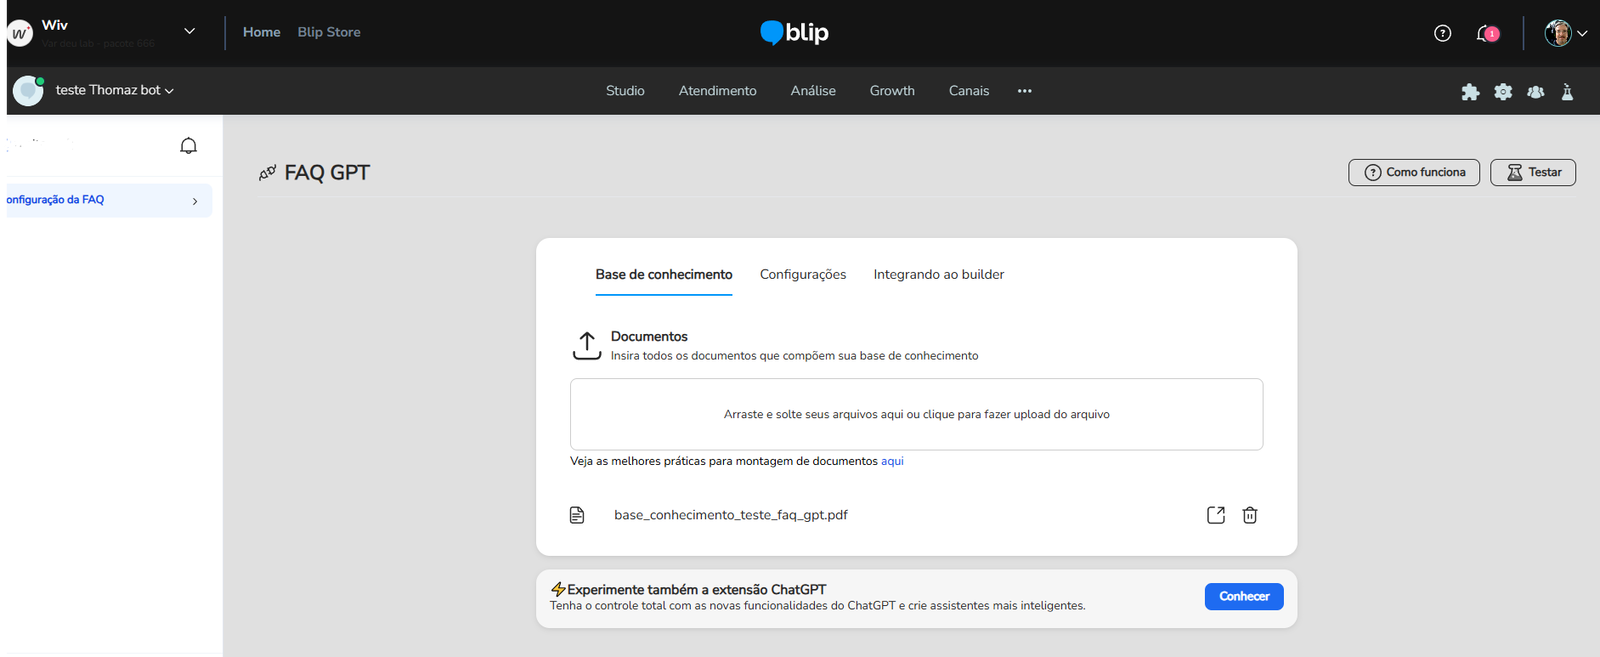
Task: Go to Home in top bar
Action: [262, 32]
